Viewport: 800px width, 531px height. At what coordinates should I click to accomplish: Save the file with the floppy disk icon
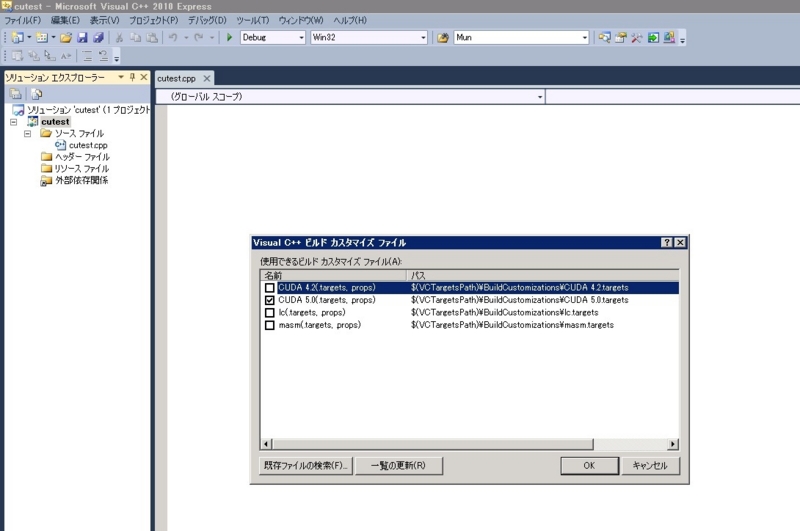tap(82, 37)
